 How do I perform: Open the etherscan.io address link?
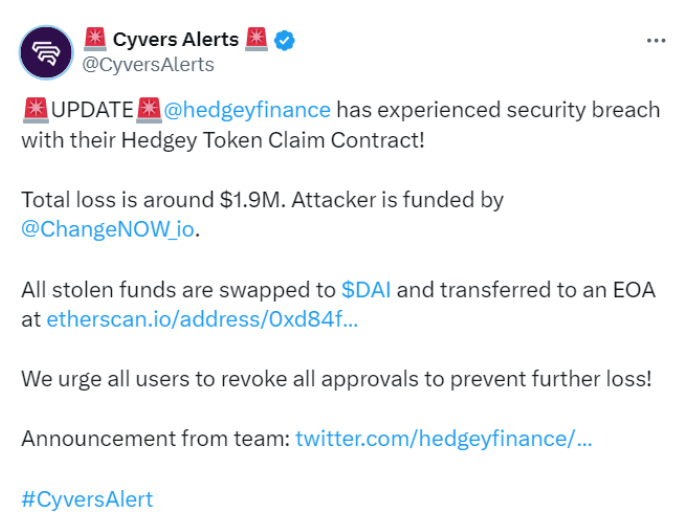202,319
